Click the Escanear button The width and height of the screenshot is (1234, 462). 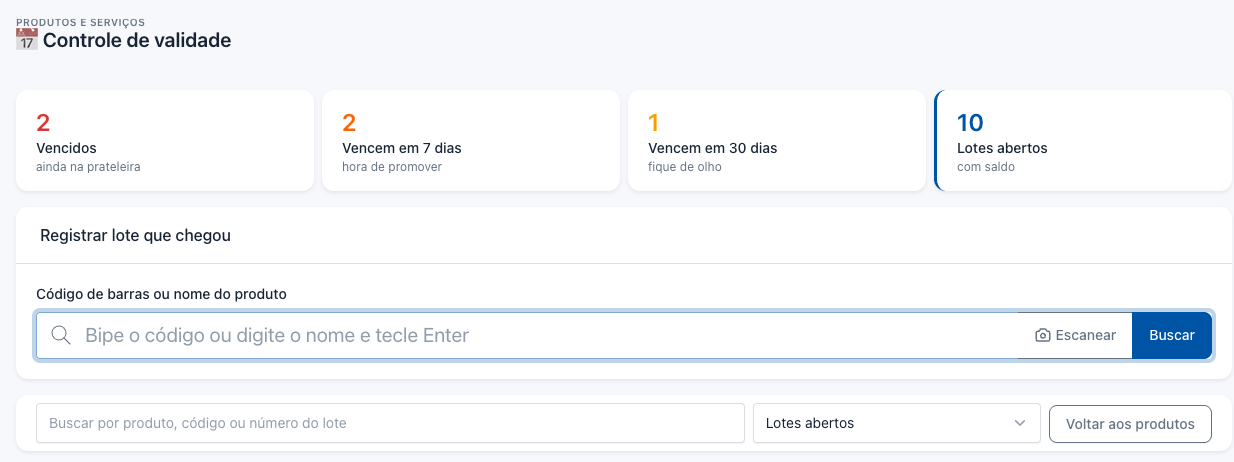tap(1075, 335)
